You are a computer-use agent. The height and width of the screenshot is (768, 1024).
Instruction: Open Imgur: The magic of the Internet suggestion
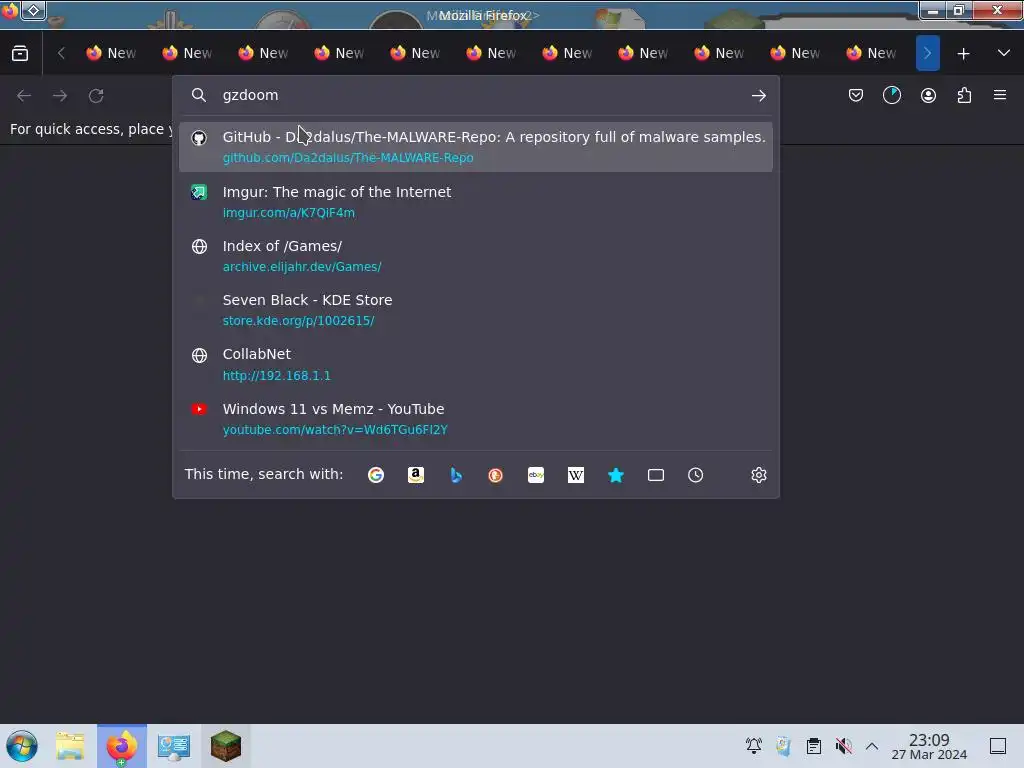click(x=475, y=201)
